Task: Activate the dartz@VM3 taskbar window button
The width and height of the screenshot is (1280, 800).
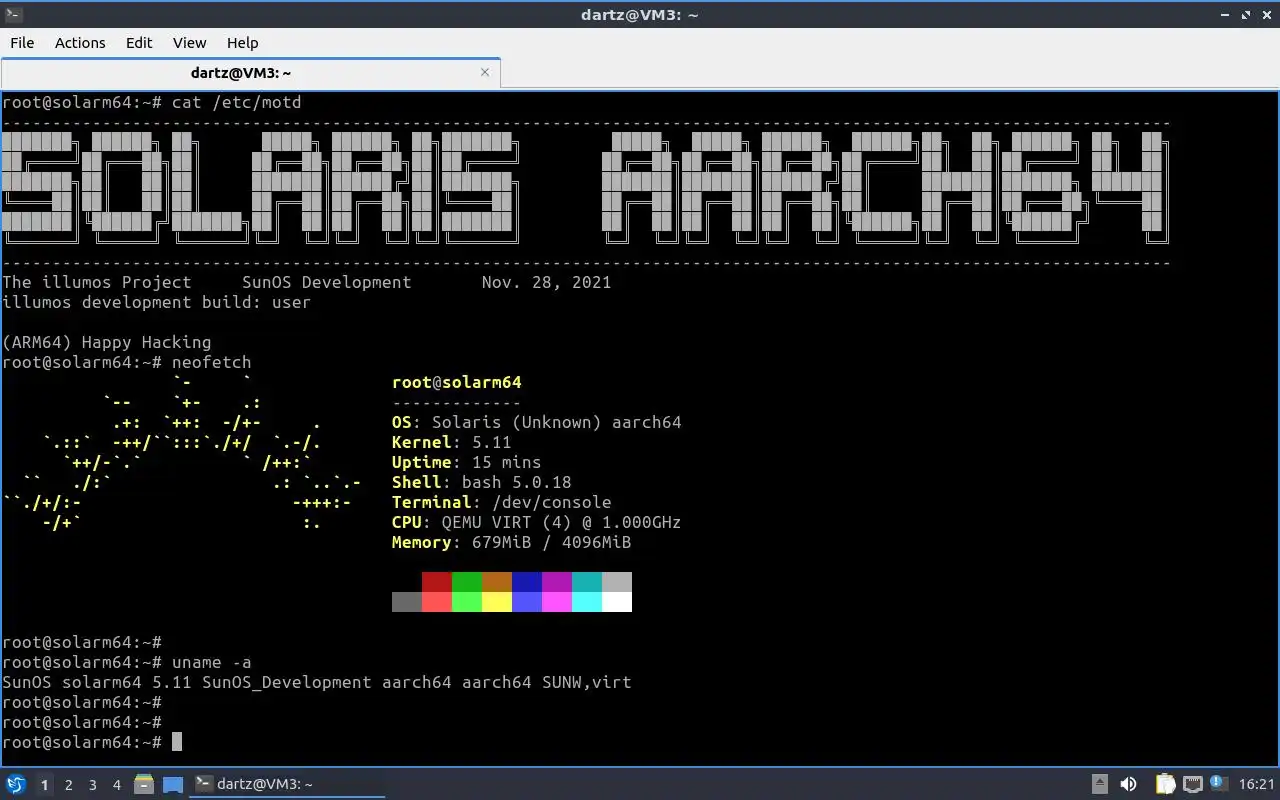Action: [287, 784]
